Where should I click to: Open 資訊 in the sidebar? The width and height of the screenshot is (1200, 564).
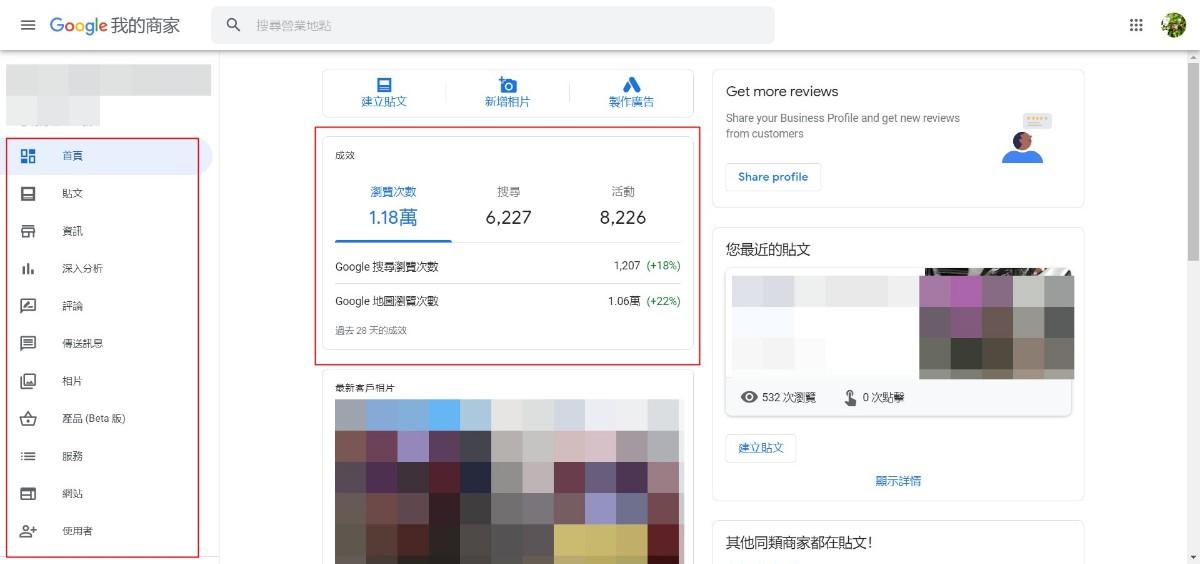pos(72,231)
